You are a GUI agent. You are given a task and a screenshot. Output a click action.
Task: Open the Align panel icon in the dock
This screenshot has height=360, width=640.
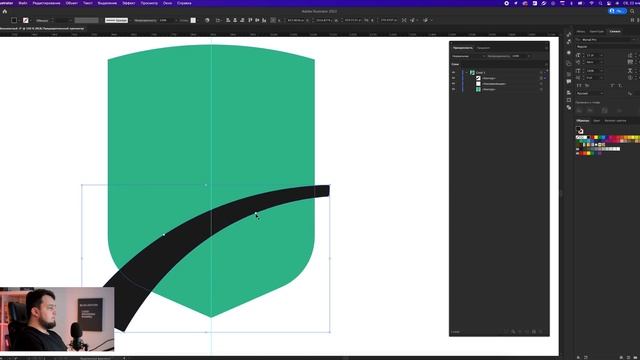[569, 93]
